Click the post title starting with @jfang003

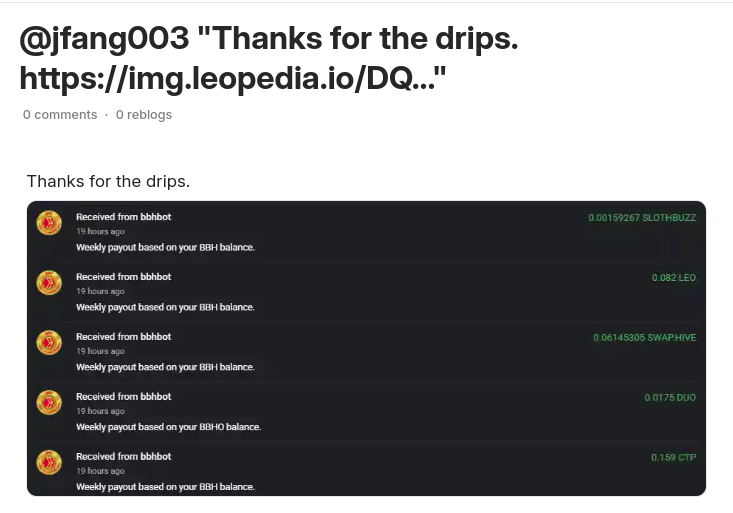click(269, 58)
